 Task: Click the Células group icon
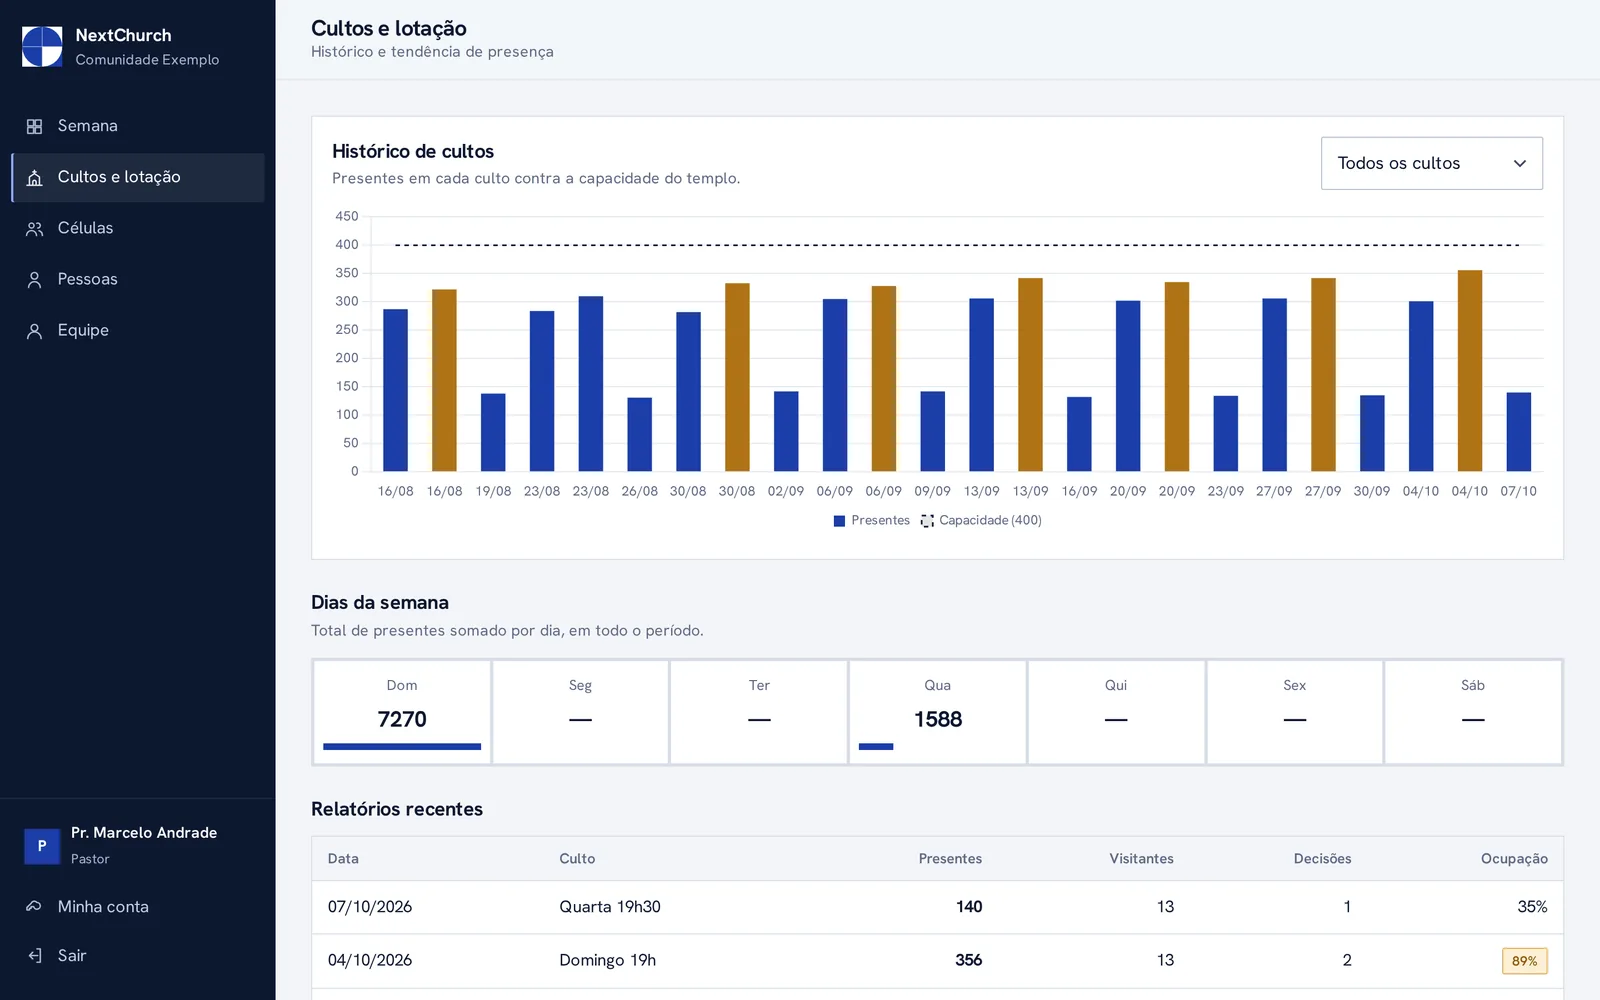pyautogui.click(x=34, y=229)
